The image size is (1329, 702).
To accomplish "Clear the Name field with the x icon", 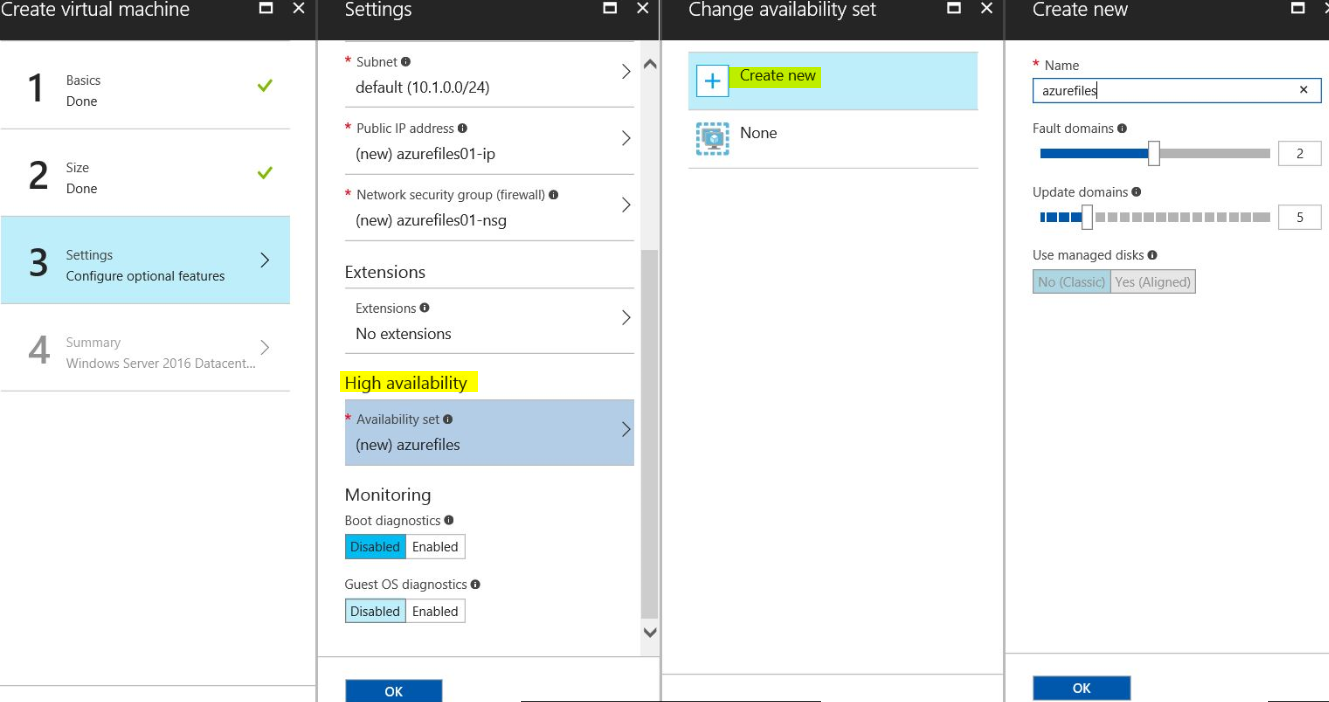I will [1304, 90].
